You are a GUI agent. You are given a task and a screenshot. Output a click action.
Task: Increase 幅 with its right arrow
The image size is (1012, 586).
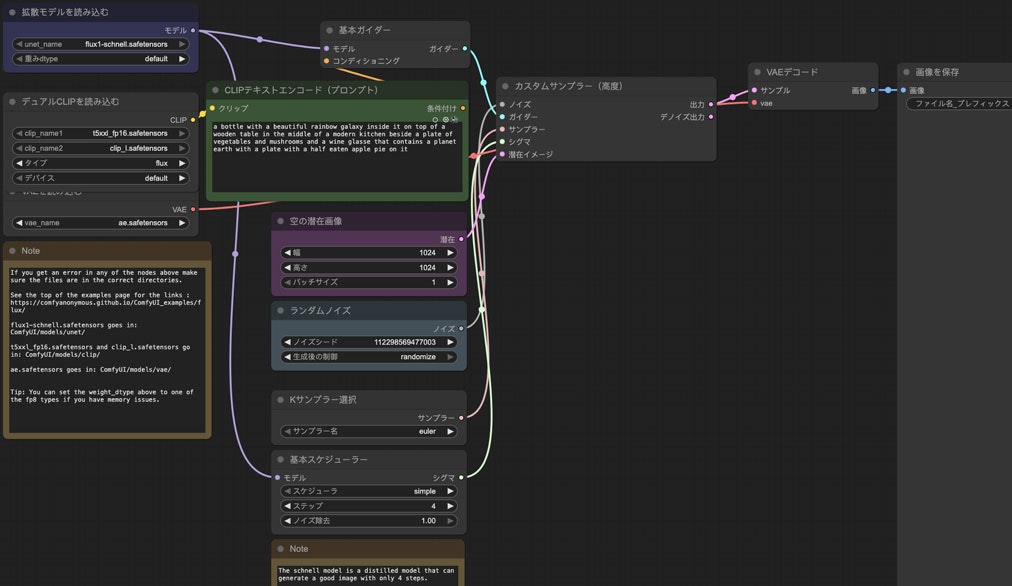(450, 253)
